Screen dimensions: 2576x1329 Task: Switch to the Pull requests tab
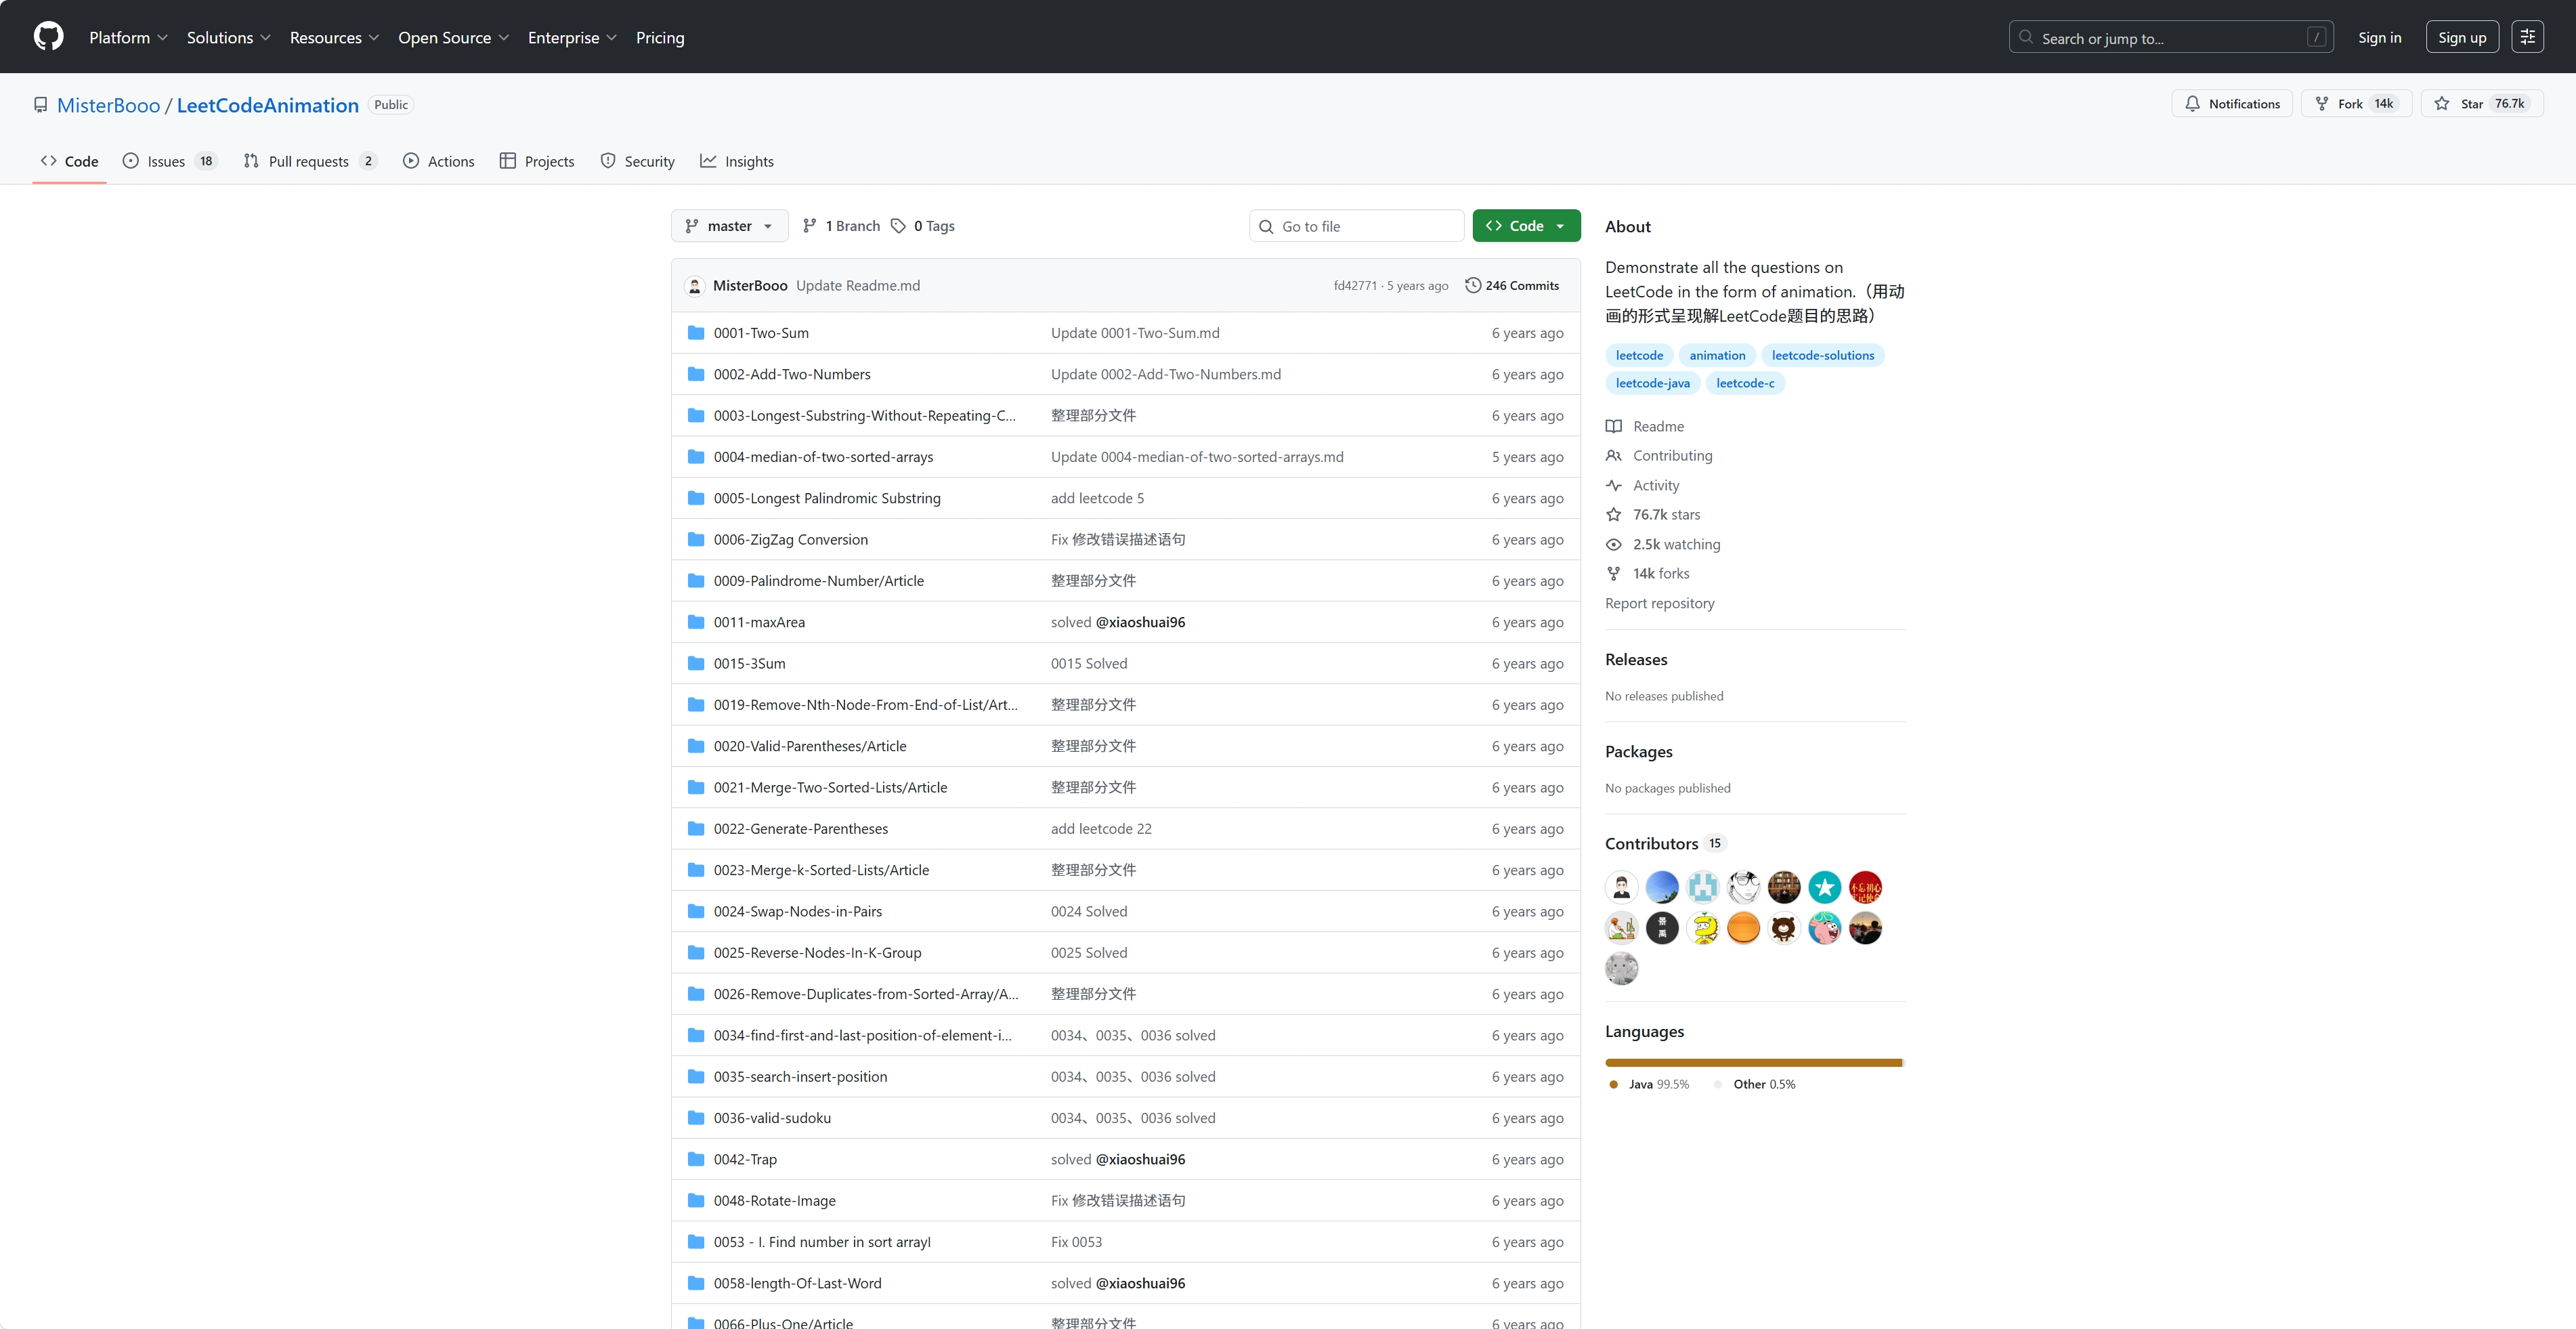(310, 161)
